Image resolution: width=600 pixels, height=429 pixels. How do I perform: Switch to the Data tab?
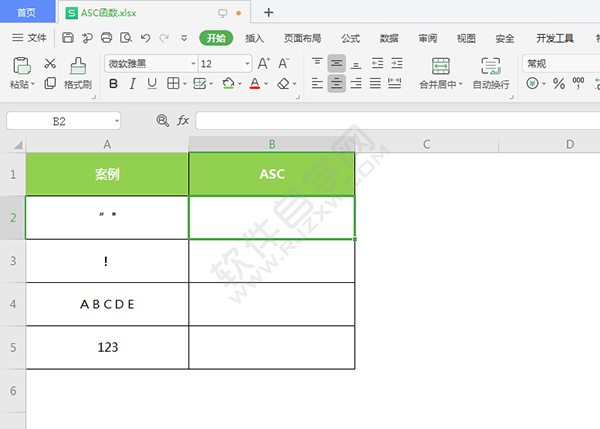(389, 38)
